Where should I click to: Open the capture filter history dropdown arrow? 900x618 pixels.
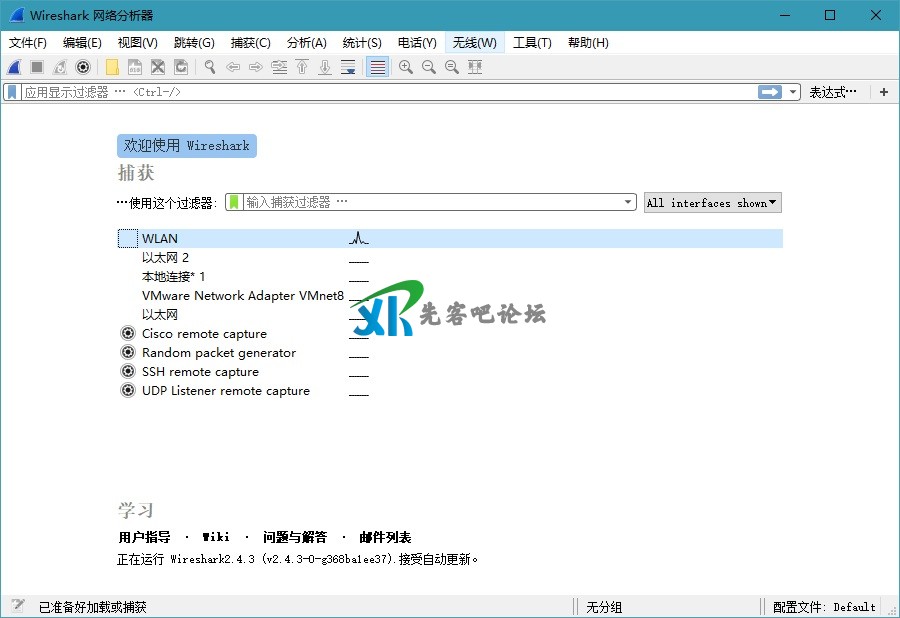tap(628, 202)
